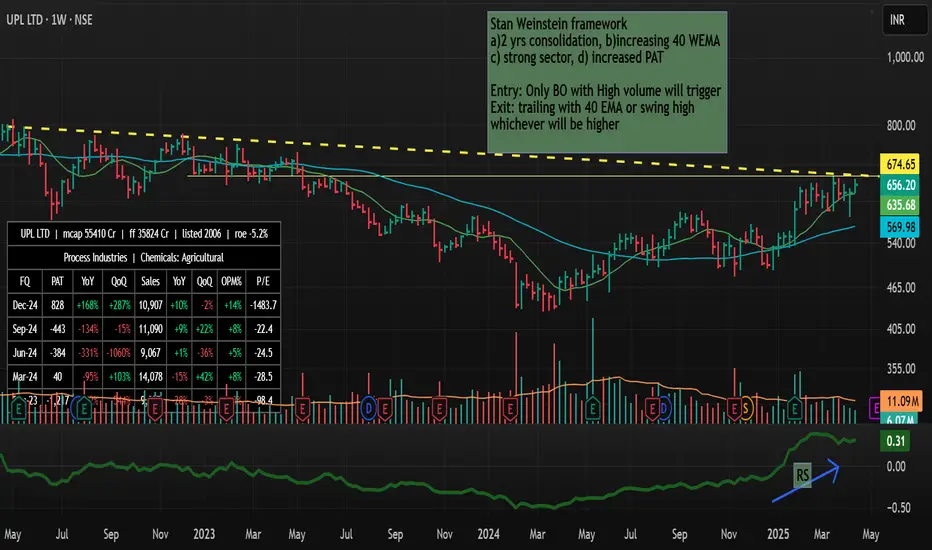Click the -0.50 indicator axis tick
The height and width of the screenshot is (550, 932).
point(898,508)
